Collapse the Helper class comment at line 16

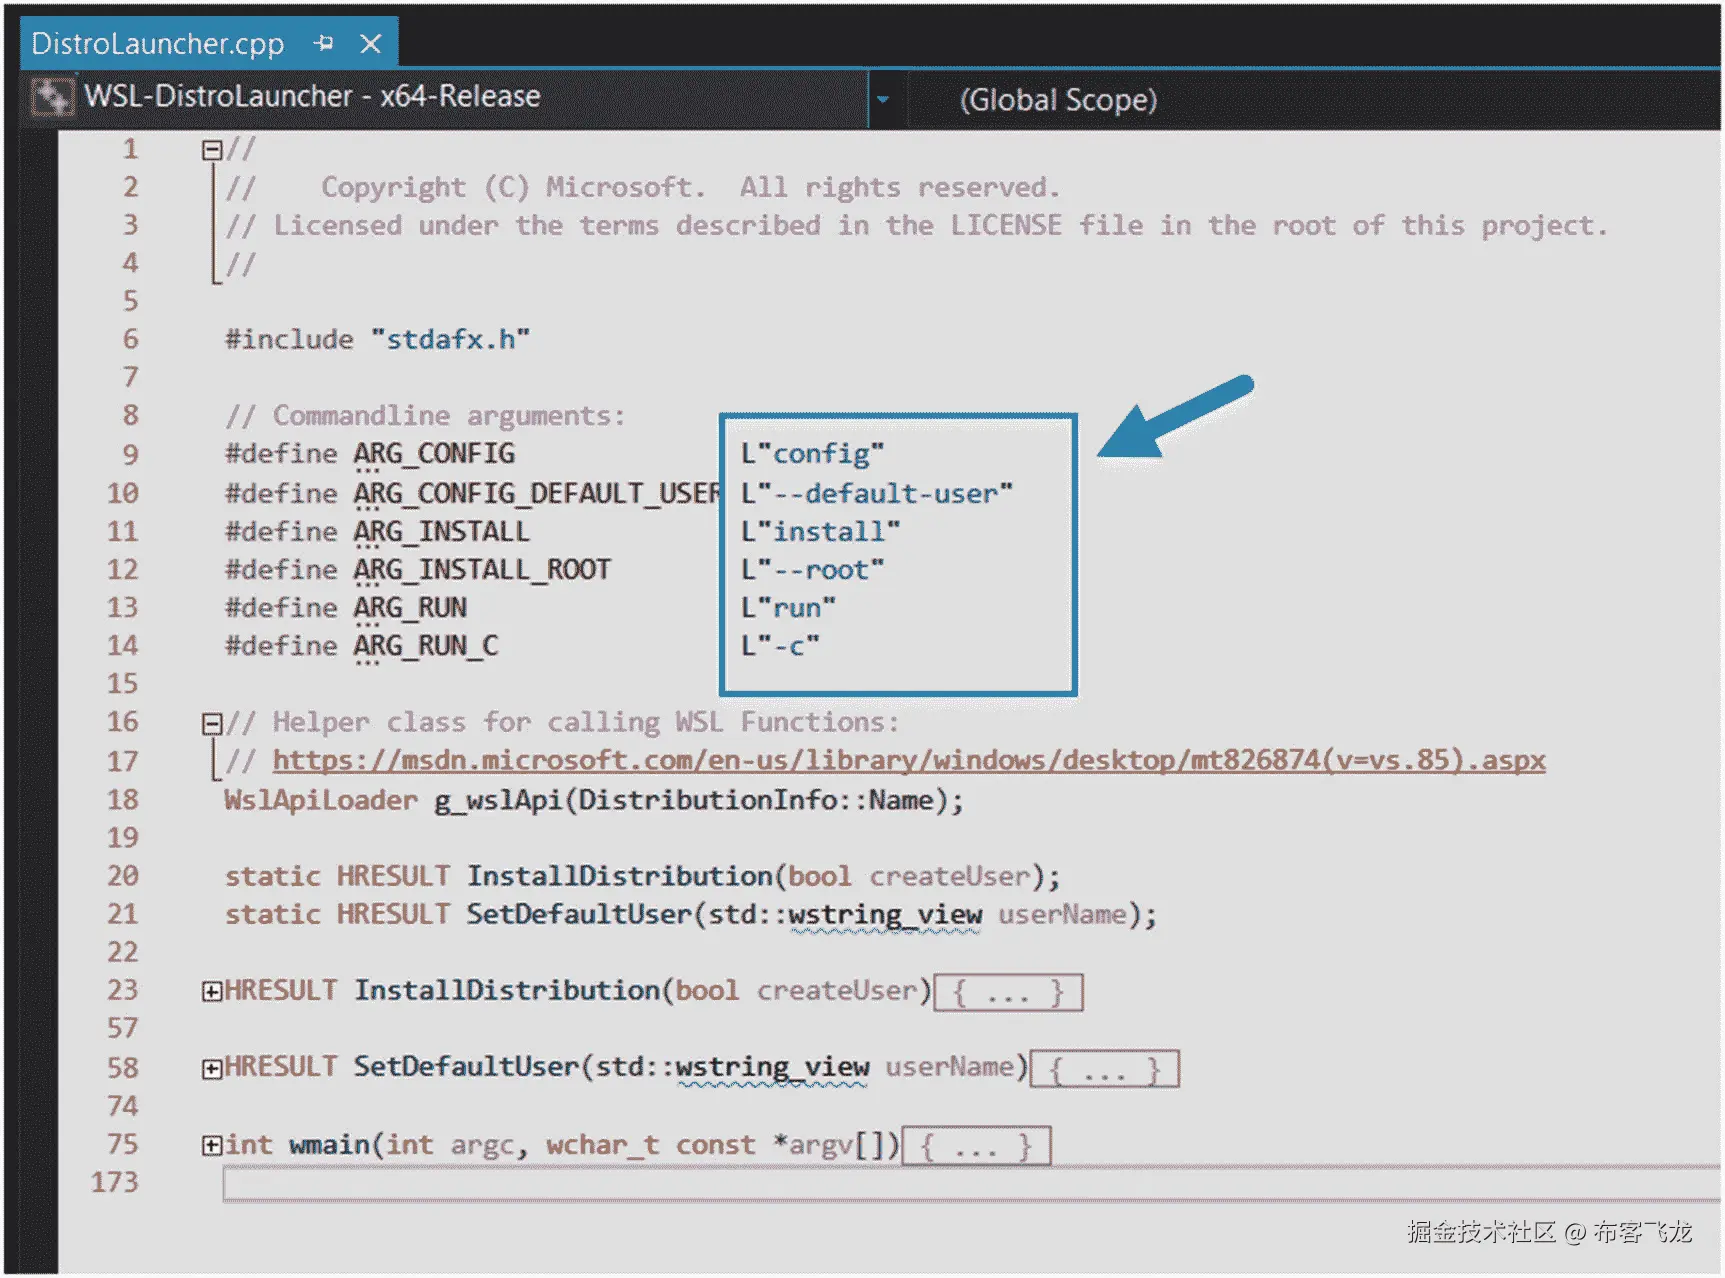[212, 723]
